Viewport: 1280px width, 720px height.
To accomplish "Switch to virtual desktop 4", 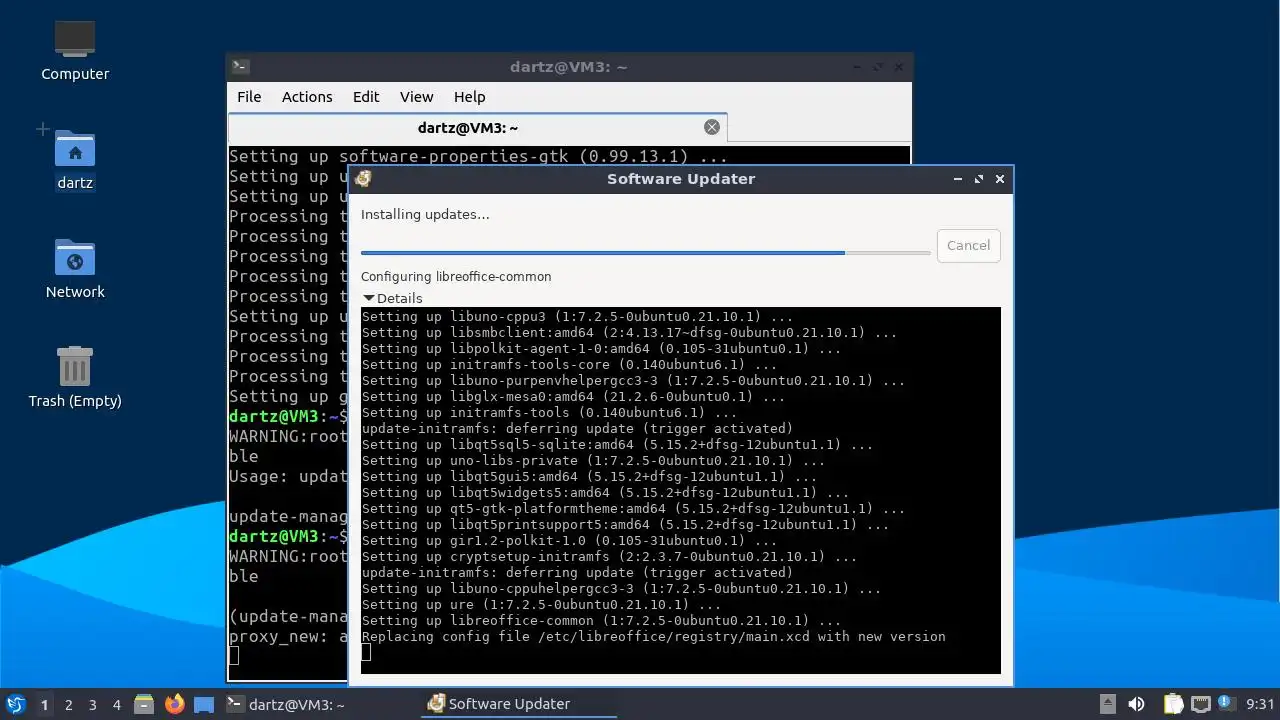I will pyautogui.click(x=117, y=705).
